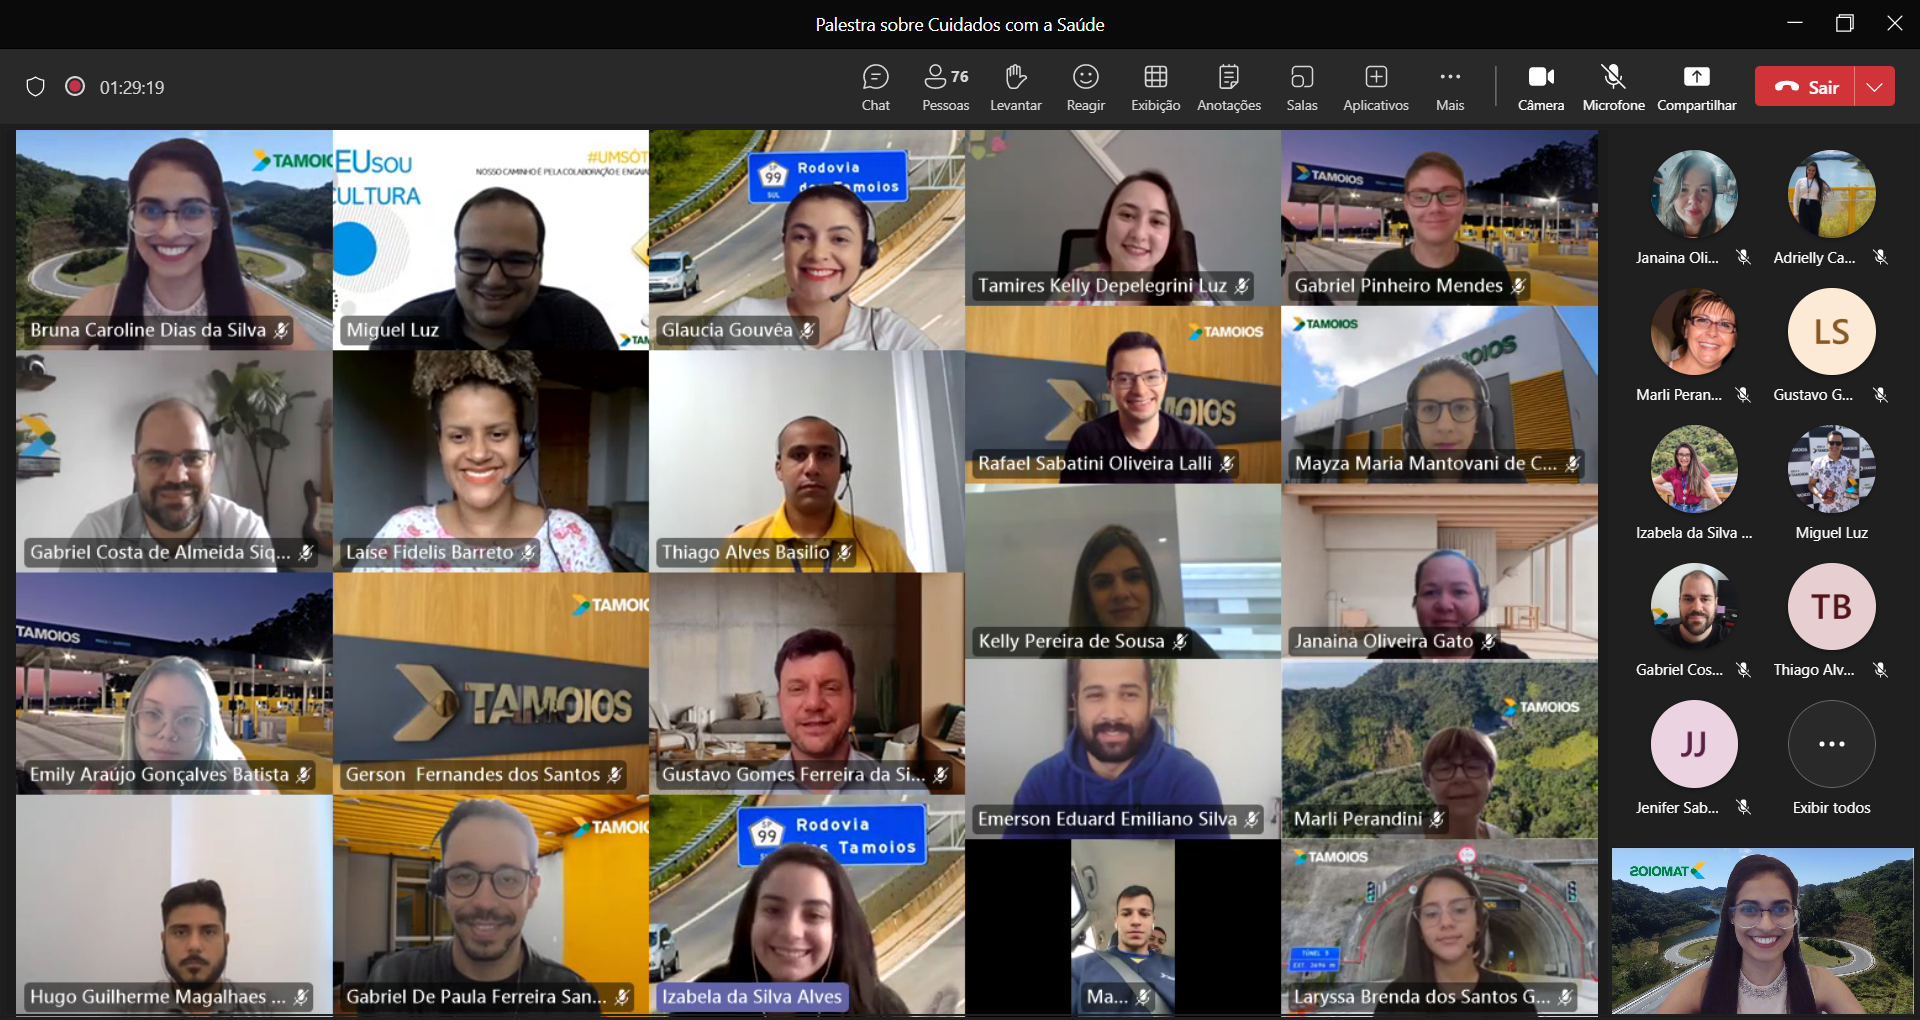Show the Pessoas participants list
This screenshot has height=1020, width=1920.
pos(945,87)
